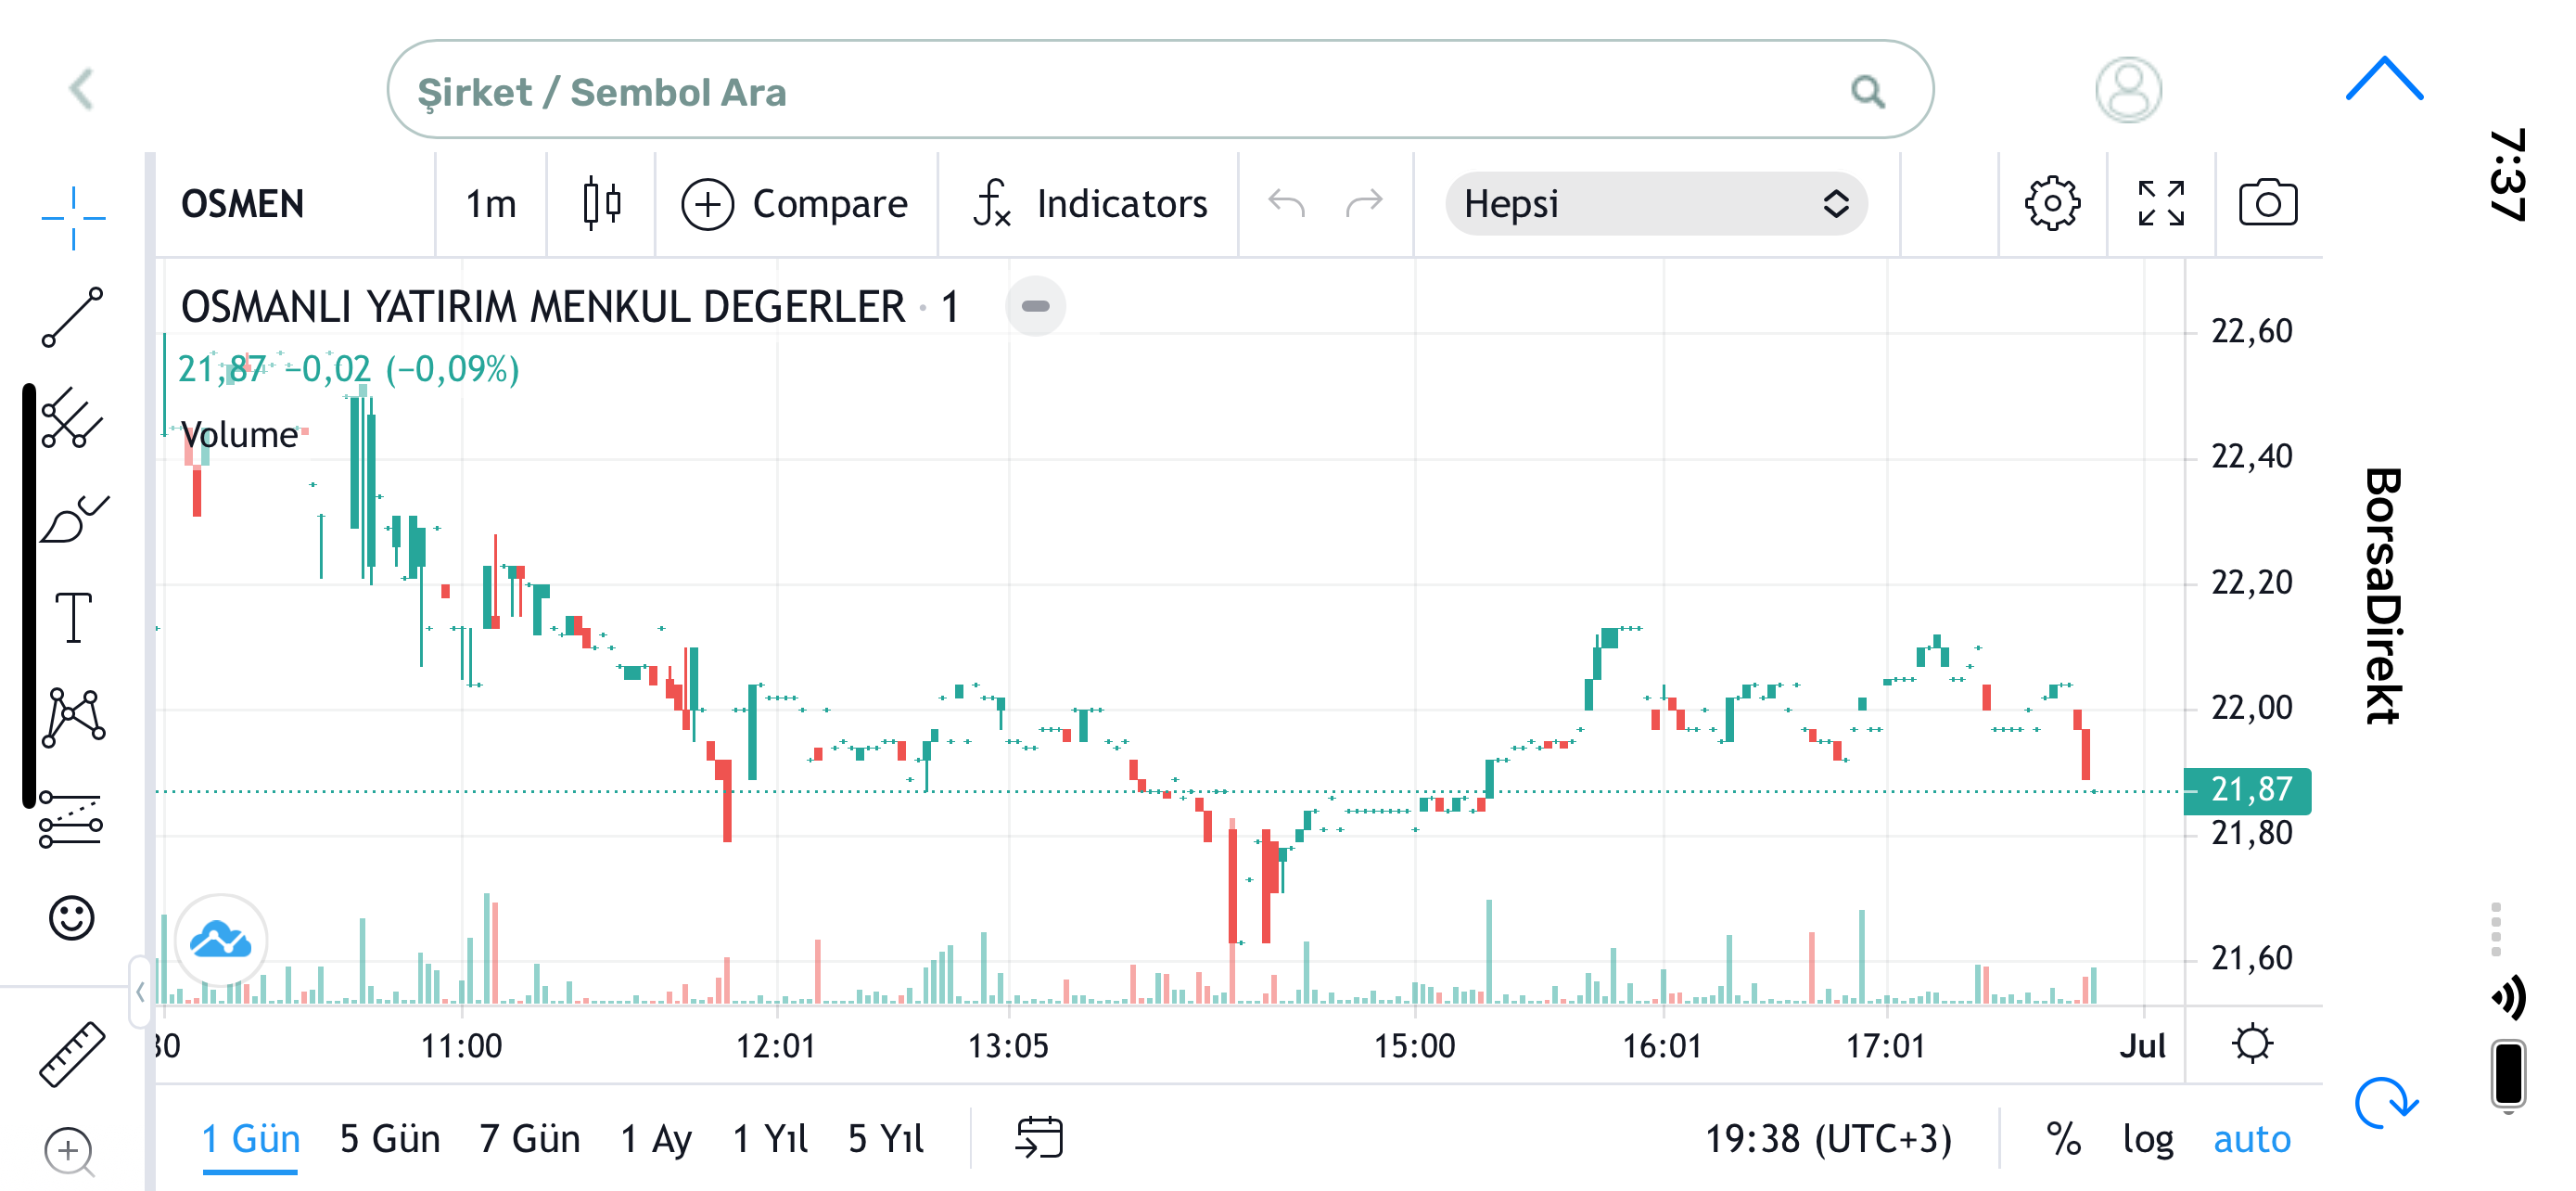
Task: Select the XABCD pattern tool
Action: pos(73,717)
